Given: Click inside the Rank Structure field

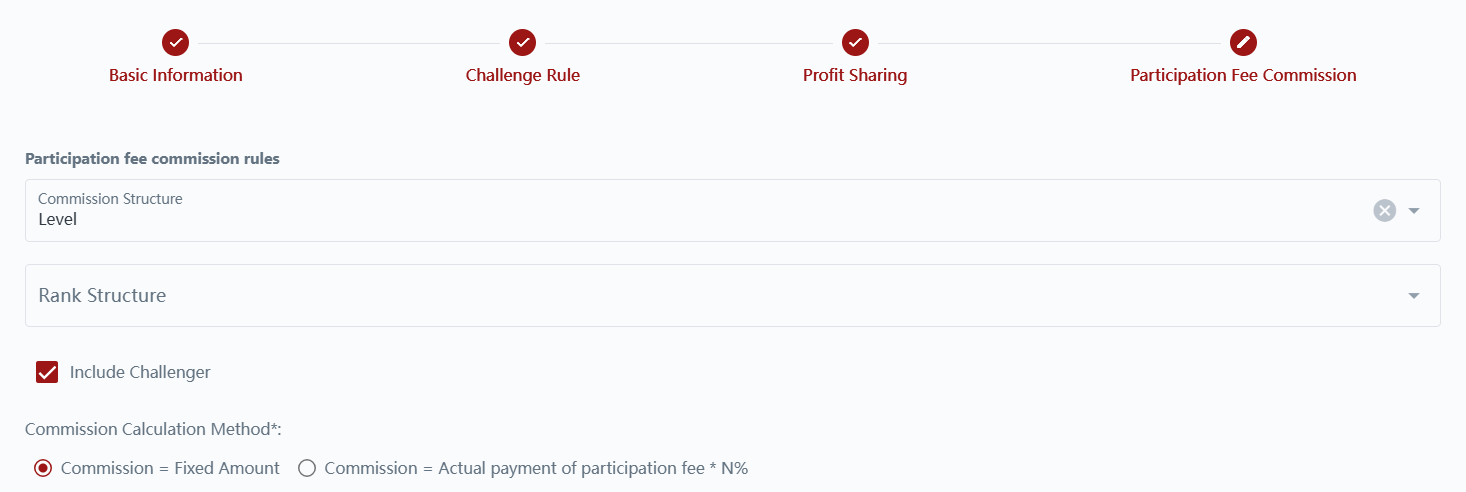Looking at the screenshot, I should click(700, 296).
